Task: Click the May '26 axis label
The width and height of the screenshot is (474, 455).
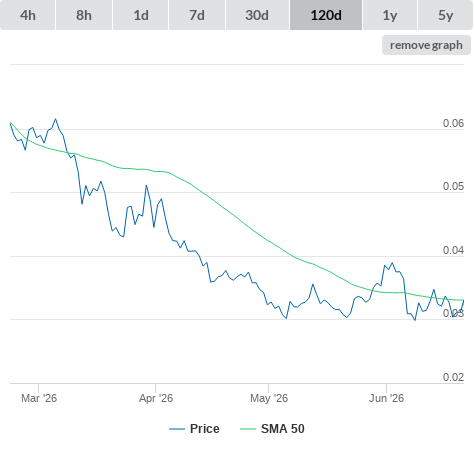Action: [269, 398]
